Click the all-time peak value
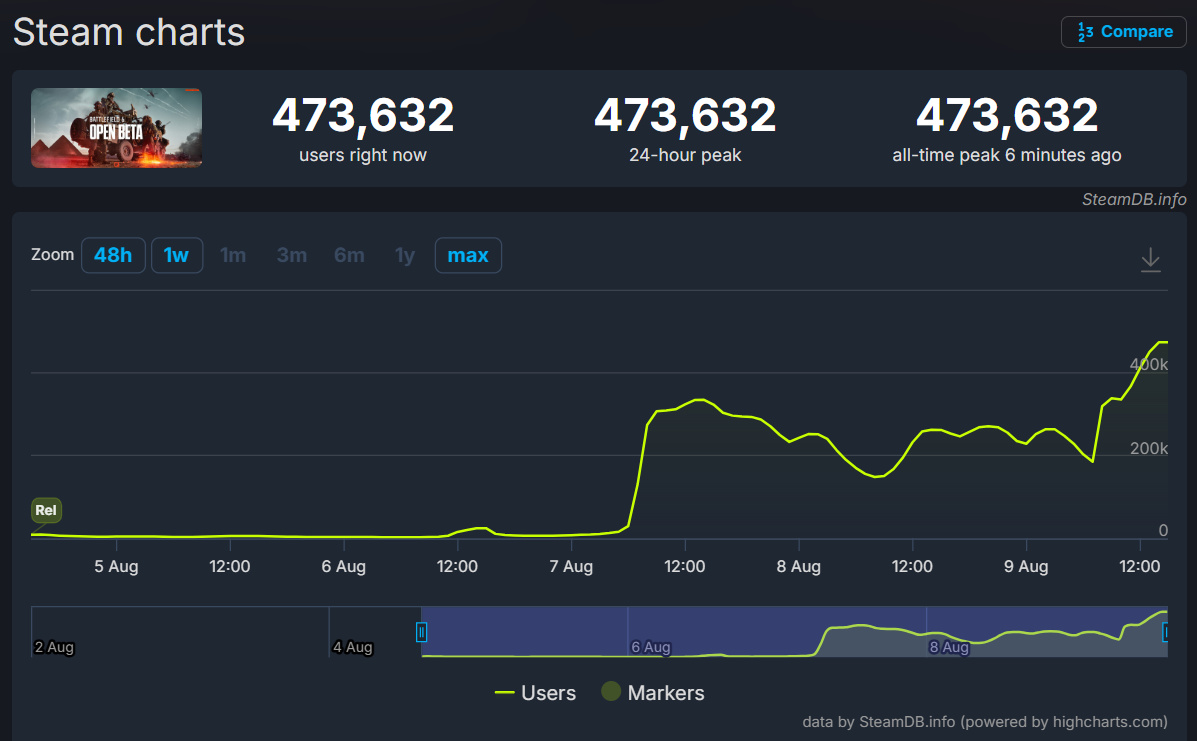Image resolution: width=1197 pixels, height=741 pixels. pos(1007,114)
